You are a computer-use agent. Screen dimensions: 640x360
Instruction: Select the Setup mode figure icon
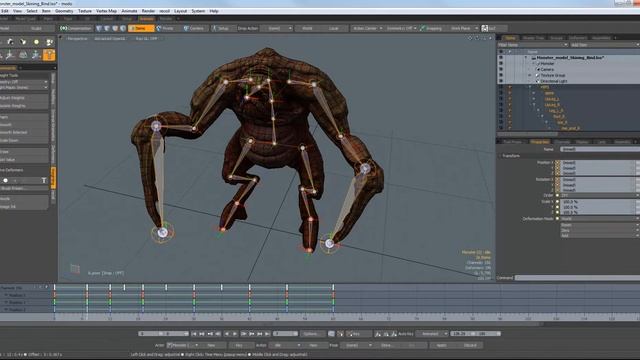pos(214,28)
